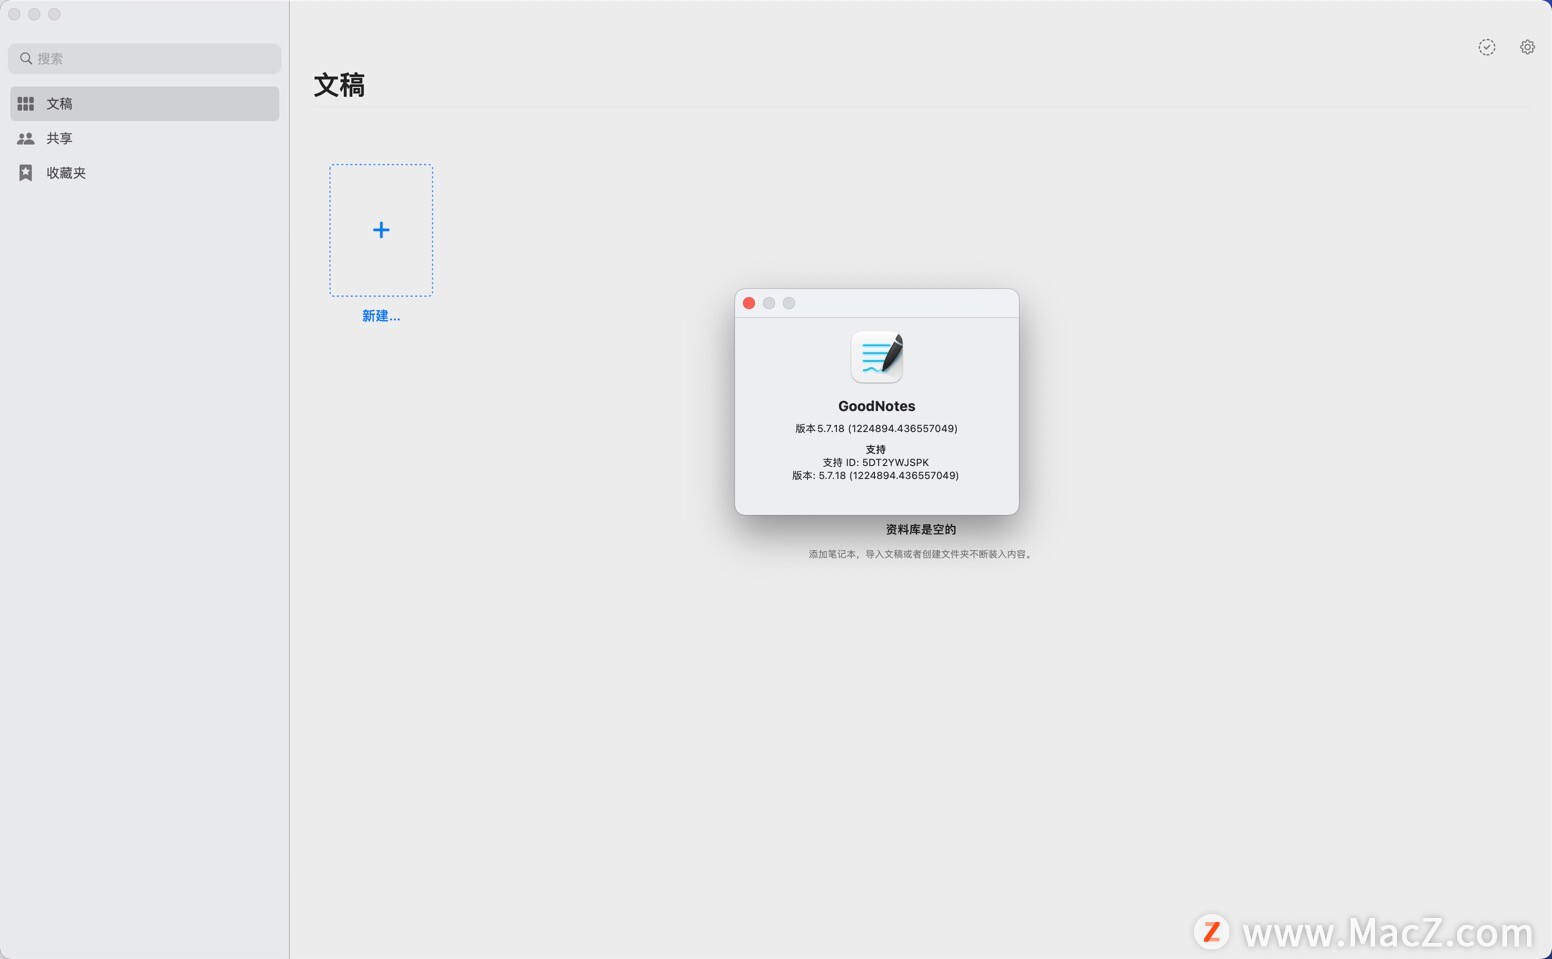Click the checkmark select-mode icon

click(x=1487, y=47)
